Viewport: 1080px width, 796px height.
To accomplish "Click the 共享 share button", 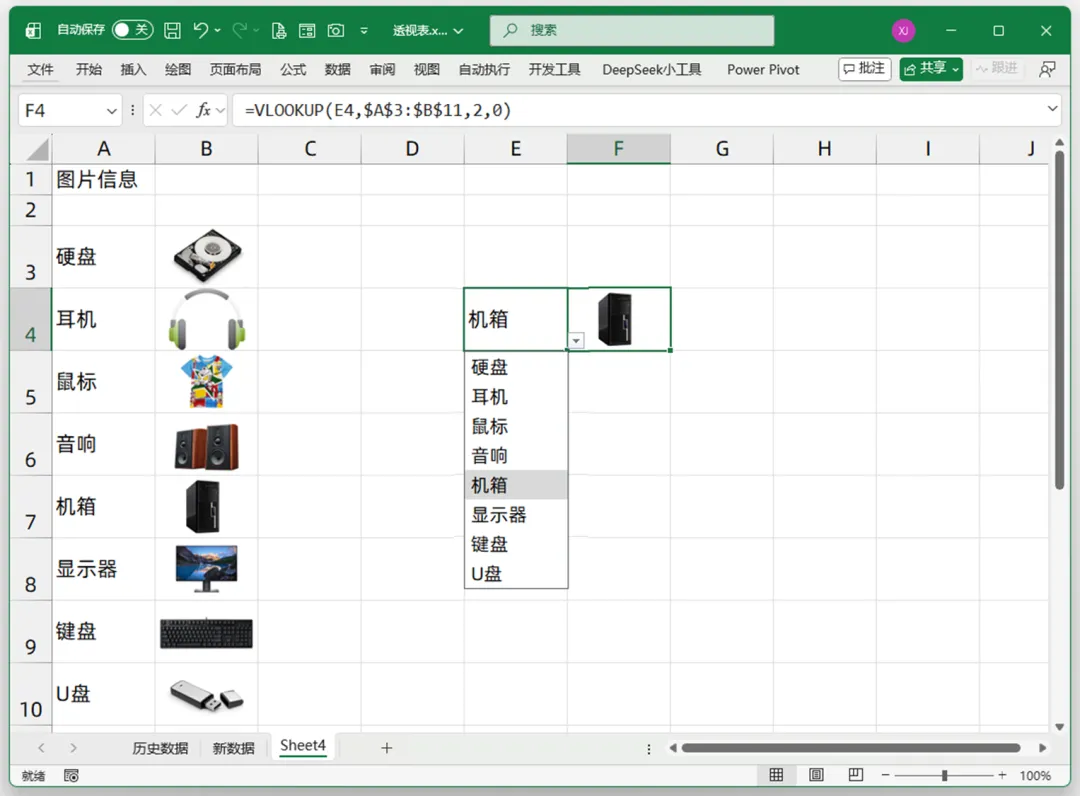I will (x=931, y=69).
